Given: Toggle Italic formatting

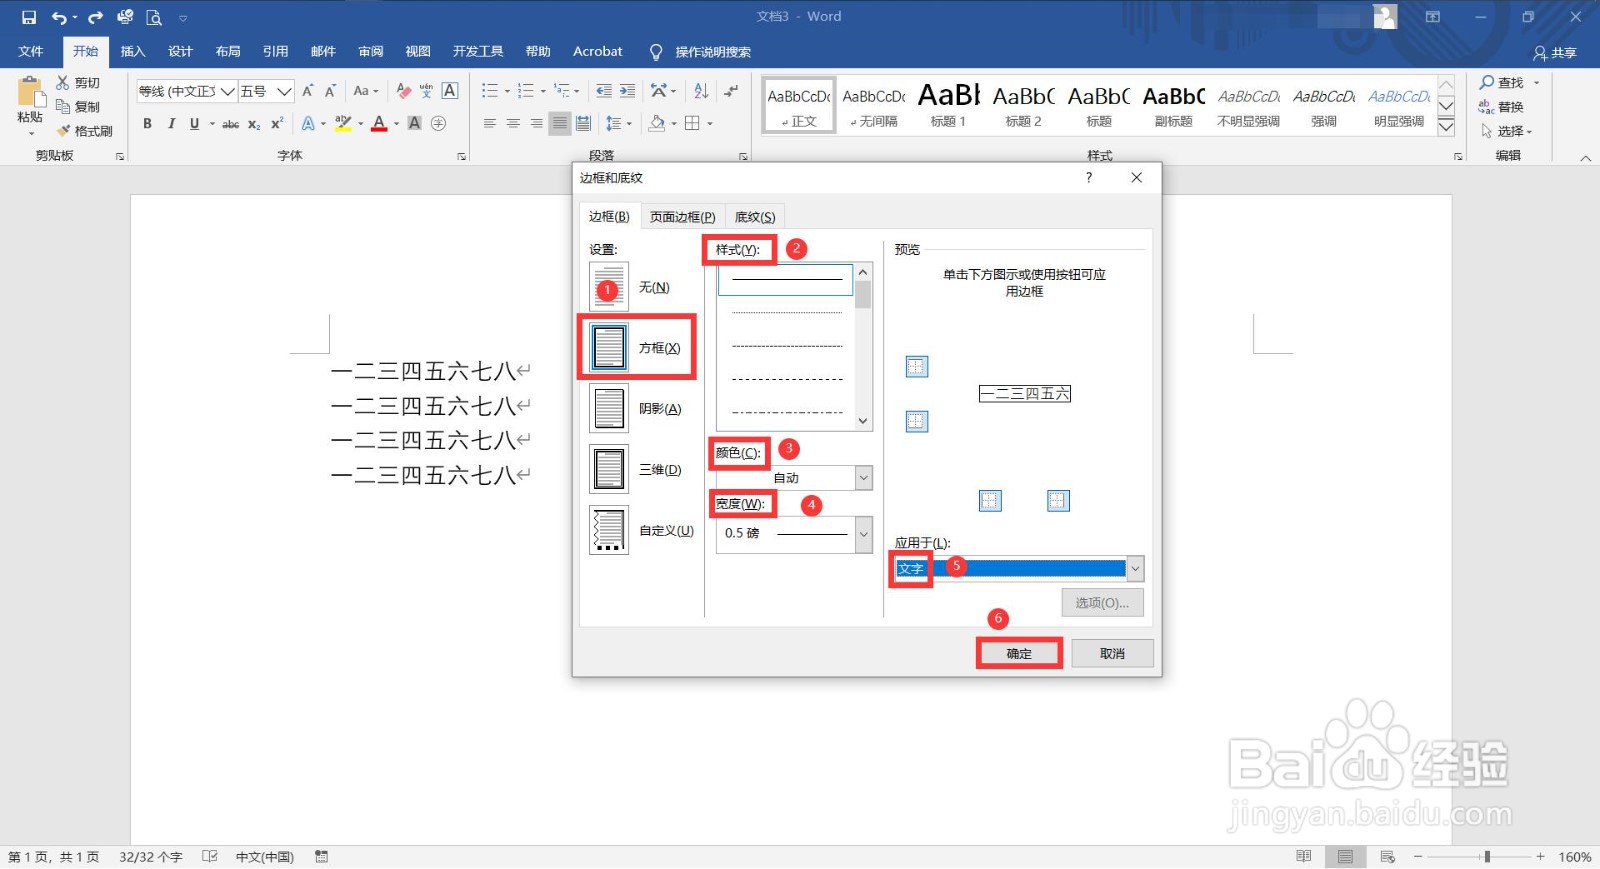Looking at the screenshot, I should coord(171,124).
